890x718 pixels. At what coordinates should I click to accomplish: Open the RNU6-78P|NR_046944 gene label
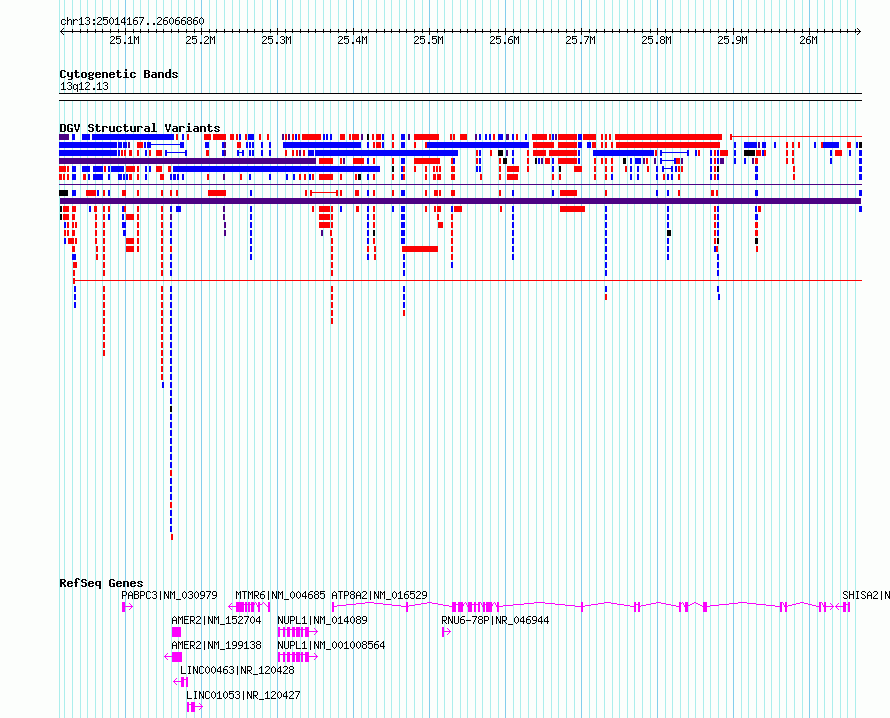coord(495,620)
